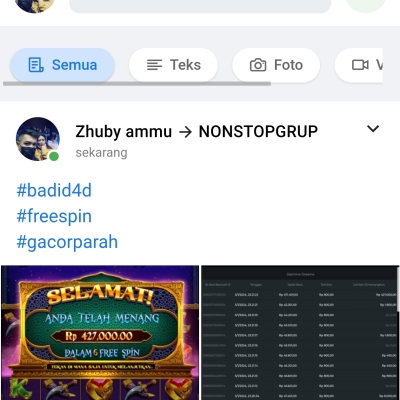400x400 pixels.
Task: Open Zhuby ammu's profile picture
Action: click(x=38, y=139)
